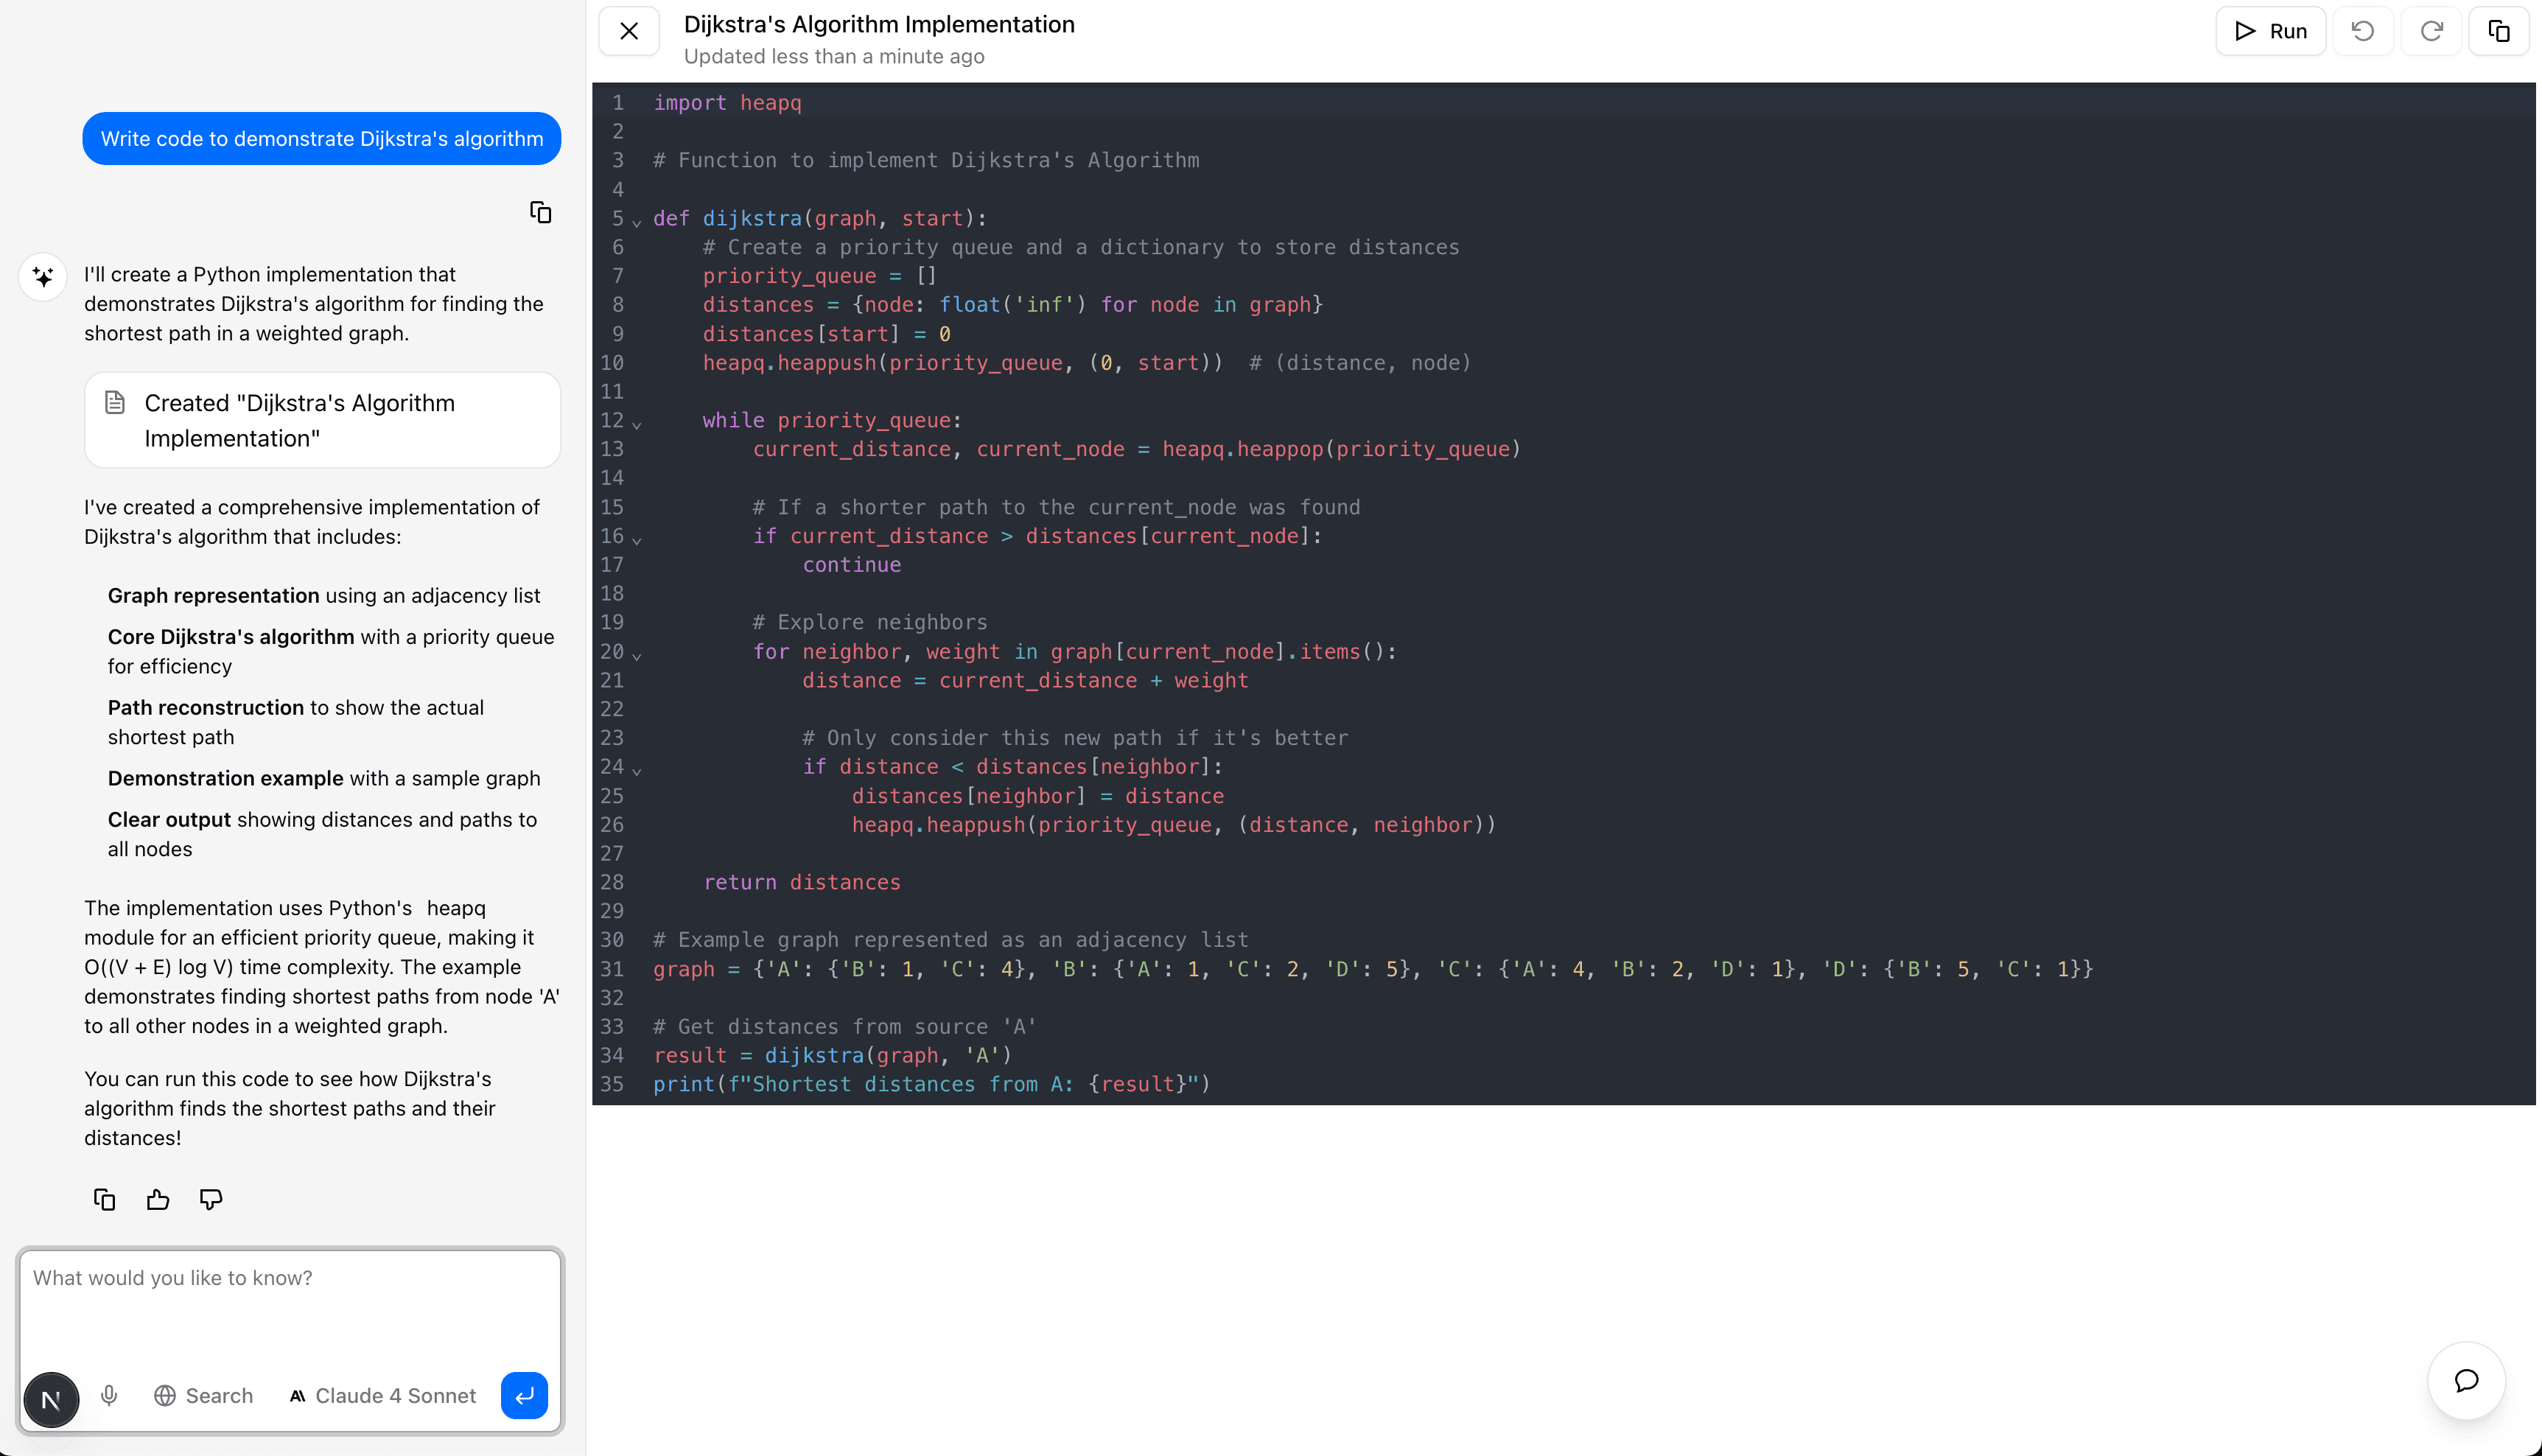Copy the artifact code to clipboard
2542x1456 pixels.
2498,30
